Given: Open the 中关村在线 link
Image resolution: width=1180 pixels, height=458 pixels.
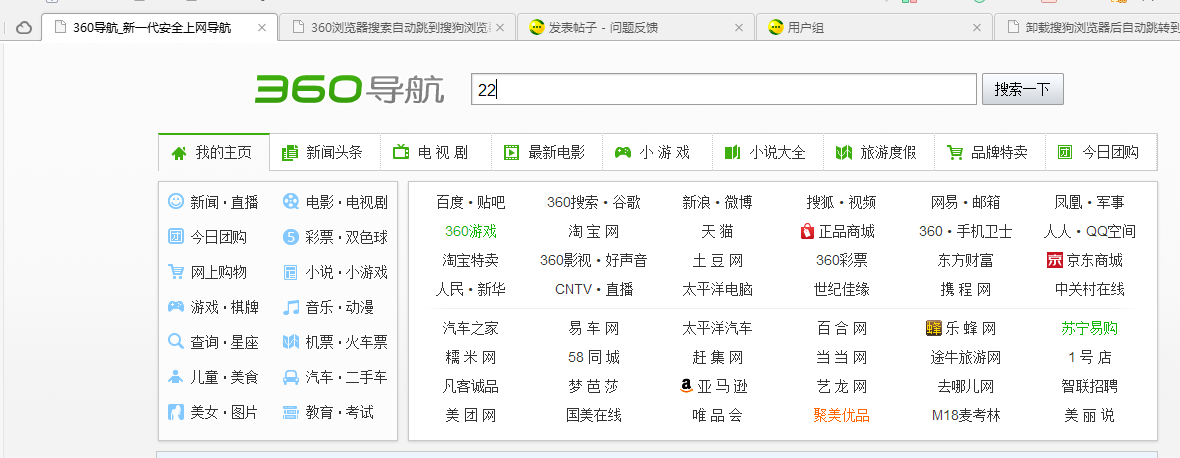Looking at the screenshot, I should tap(1090, 290).
